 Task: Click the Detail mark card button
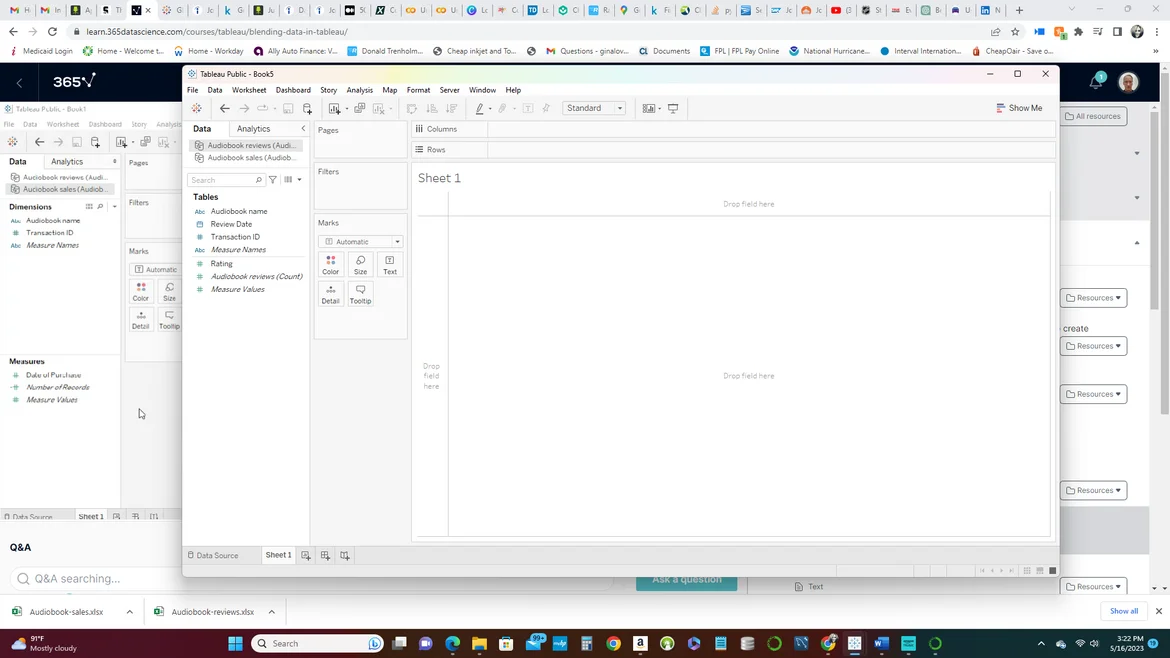coord(330,293)
